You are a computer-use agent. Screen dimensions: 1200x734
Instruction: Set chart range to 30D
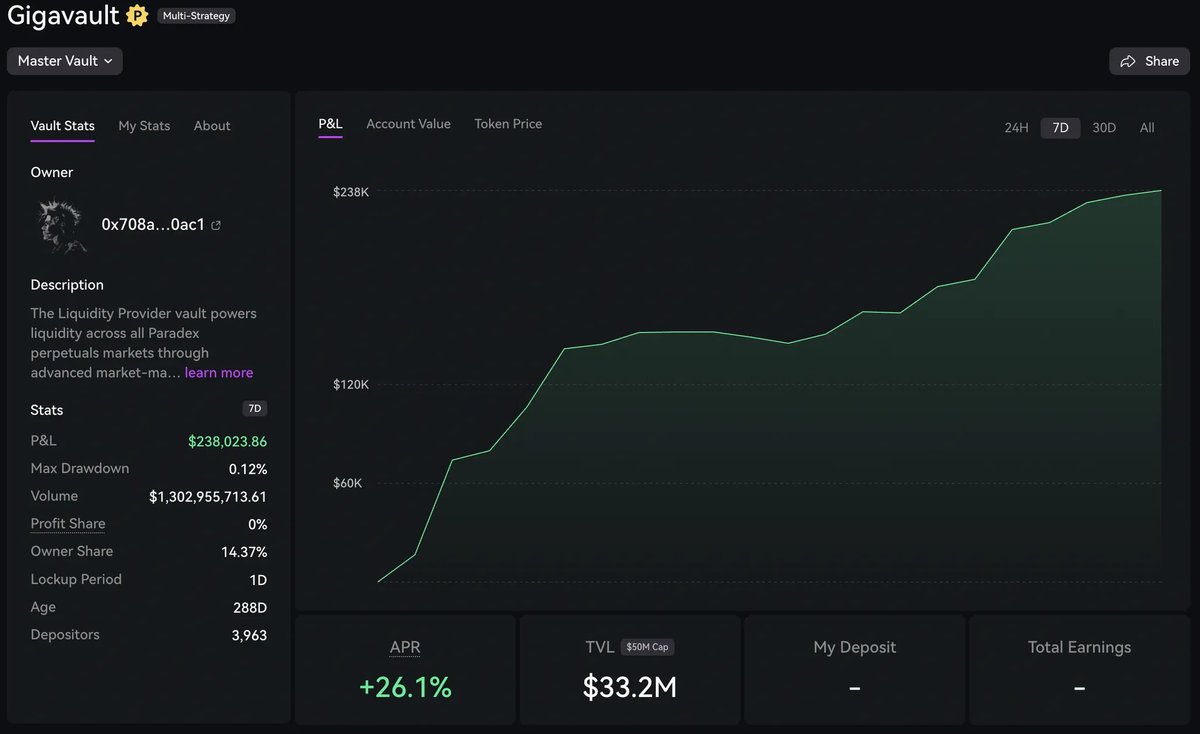[x=1104, y=128]
